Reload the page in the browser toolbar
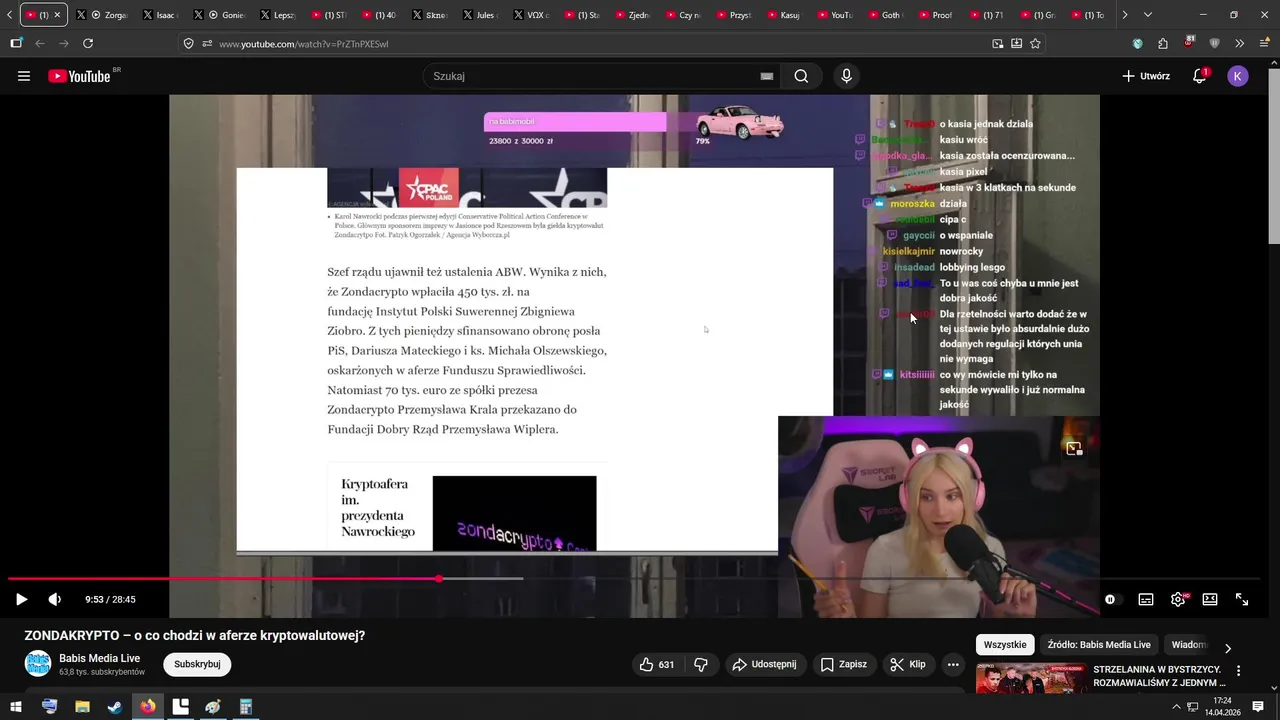 88,43
